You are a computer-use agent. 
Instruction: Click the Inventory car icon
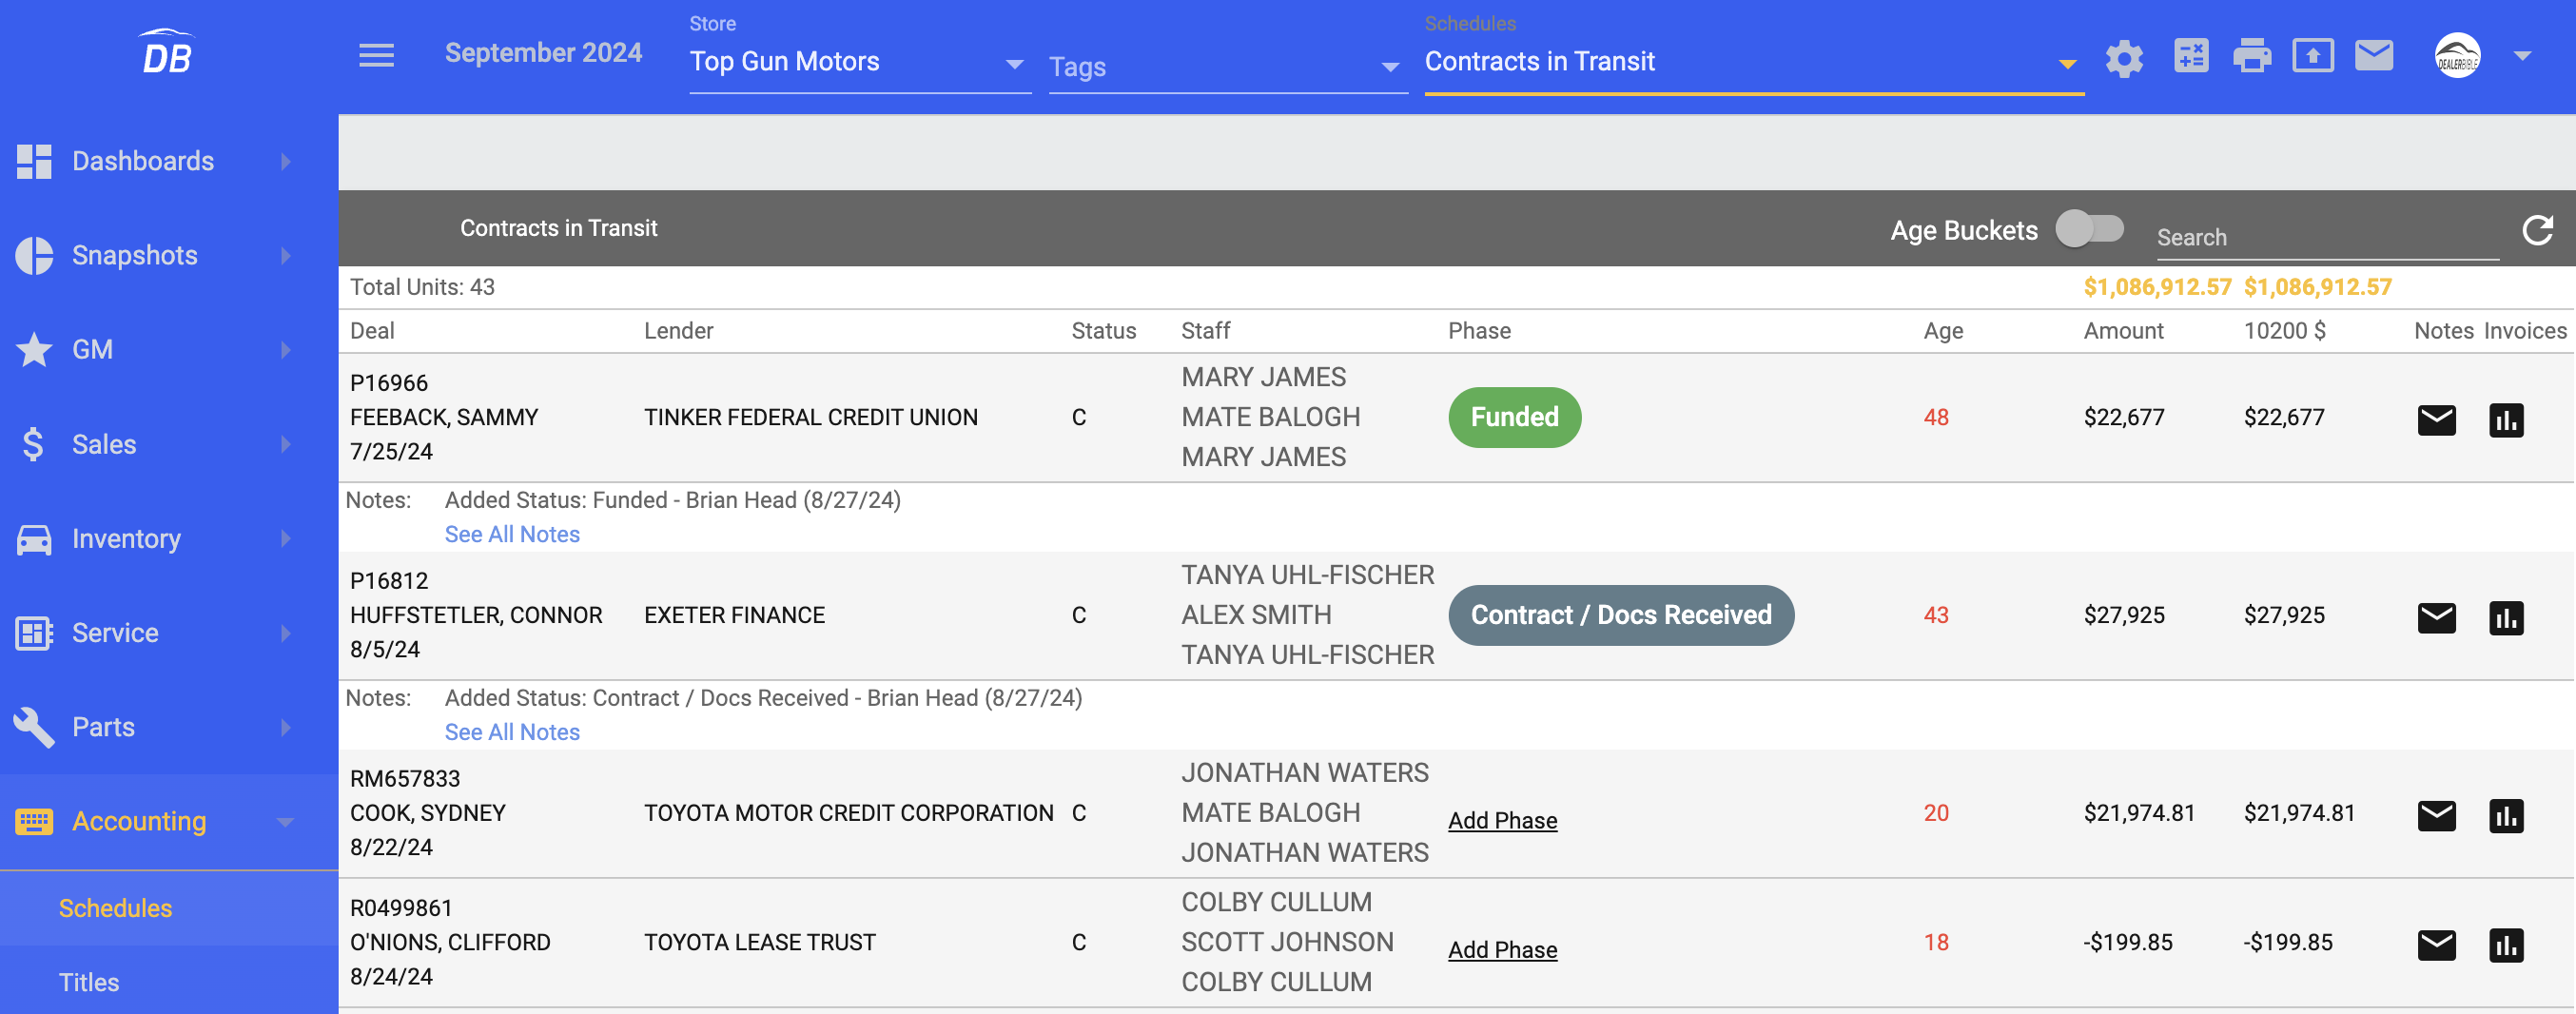pos(34,539)
